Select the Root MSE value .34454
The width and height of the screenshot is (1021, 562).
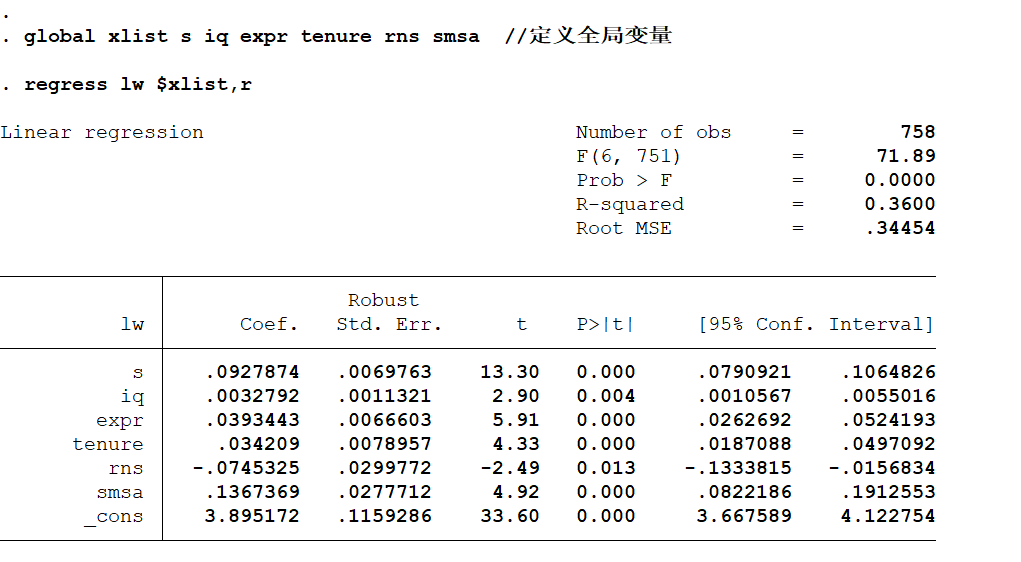tap(901, 229)
